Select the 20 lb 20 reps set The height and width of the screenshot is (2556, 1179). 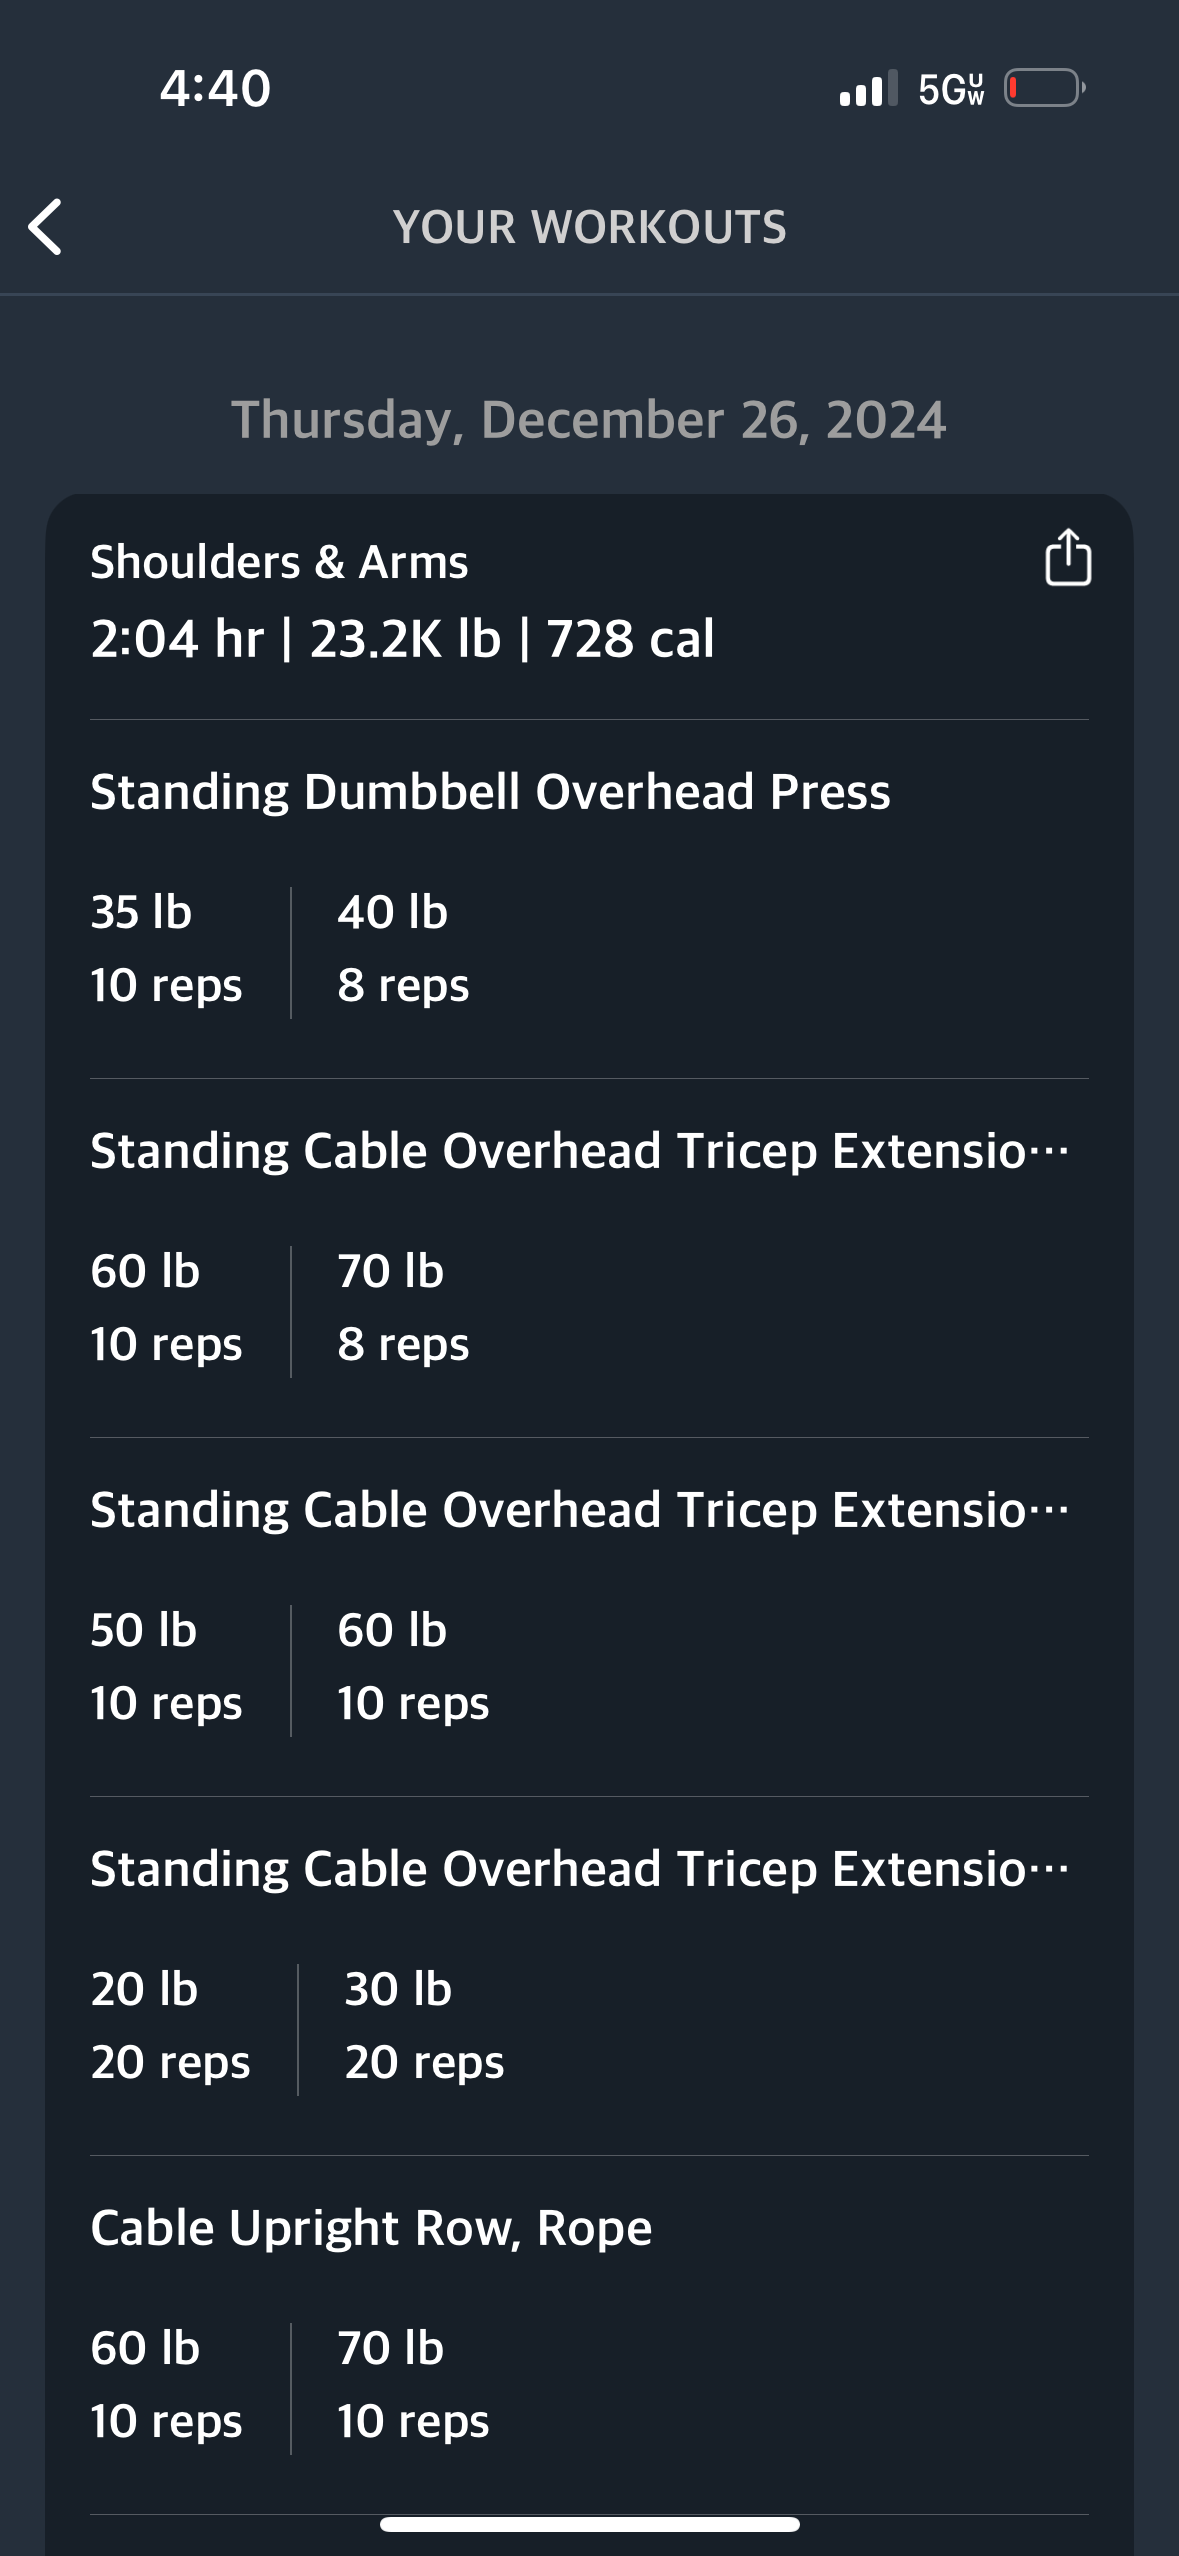pyautogui.click(x=170, y=2025)
